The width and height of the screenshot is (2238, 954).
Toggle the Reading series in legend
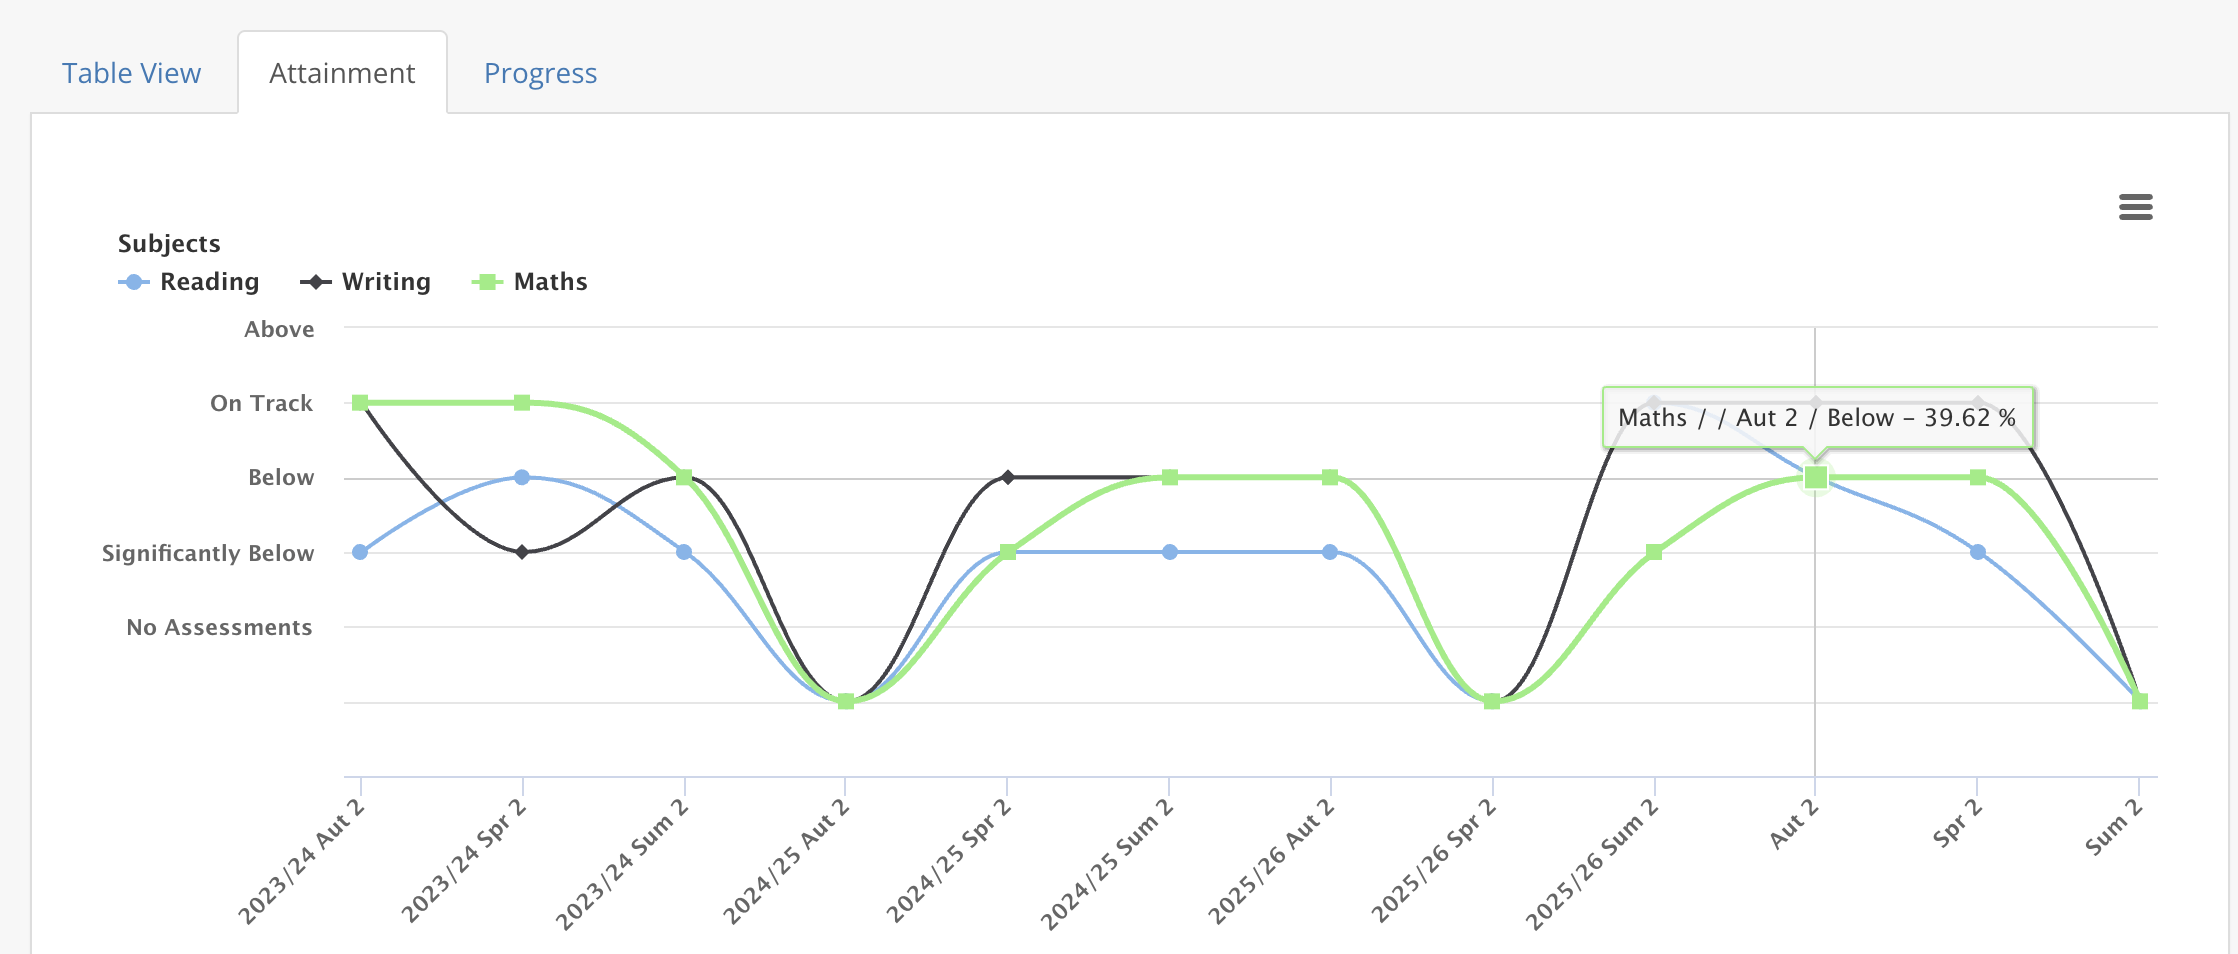click(x=189, y=282)
